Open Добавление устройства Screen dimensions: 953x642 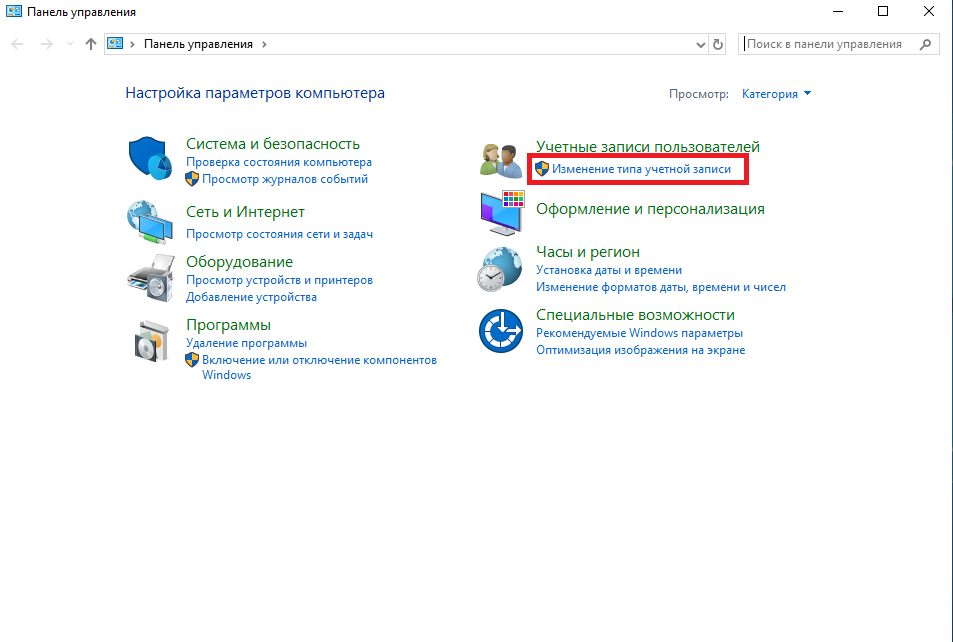tap(251, 297)
